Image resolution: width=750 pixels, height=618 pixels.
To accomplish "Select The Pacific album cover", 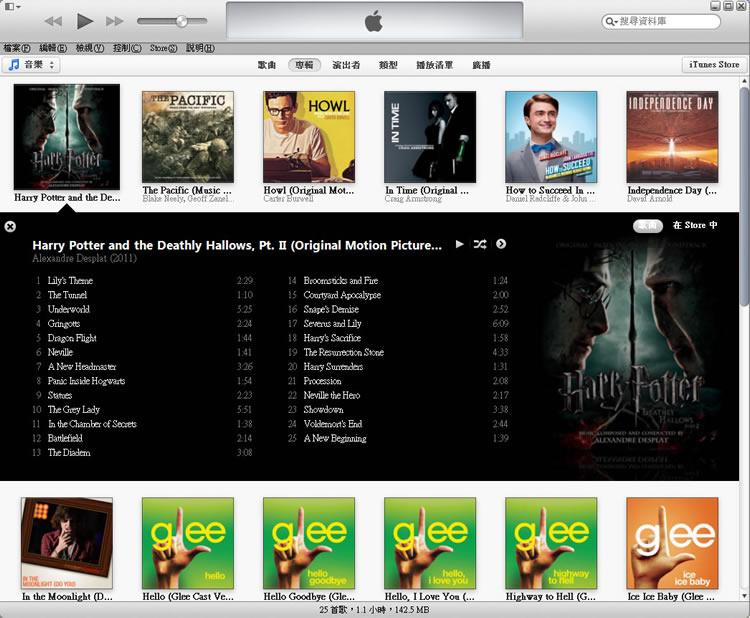I will tap(188, 137).
